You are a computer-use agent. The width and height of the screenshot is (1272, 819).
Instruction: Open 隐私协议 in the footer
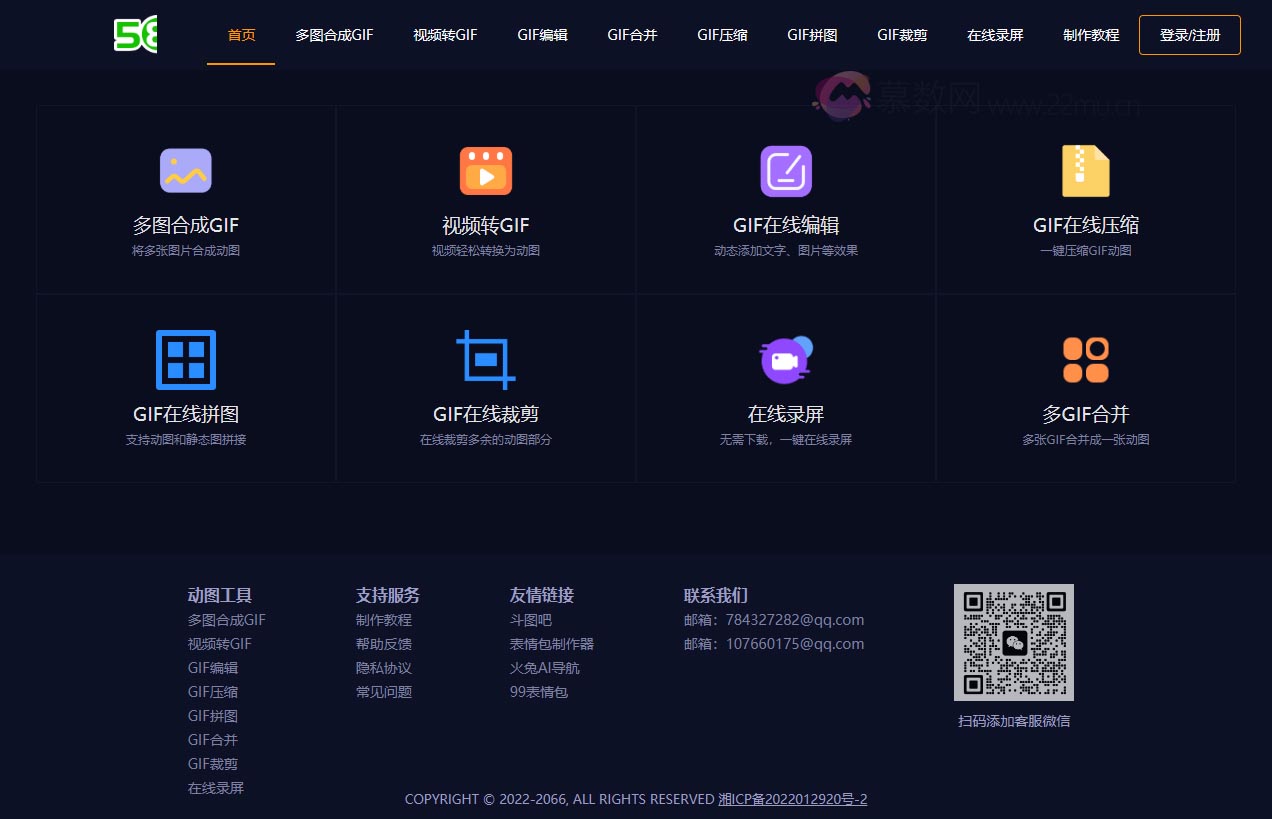pyautogui.click(x=384, y=668)
